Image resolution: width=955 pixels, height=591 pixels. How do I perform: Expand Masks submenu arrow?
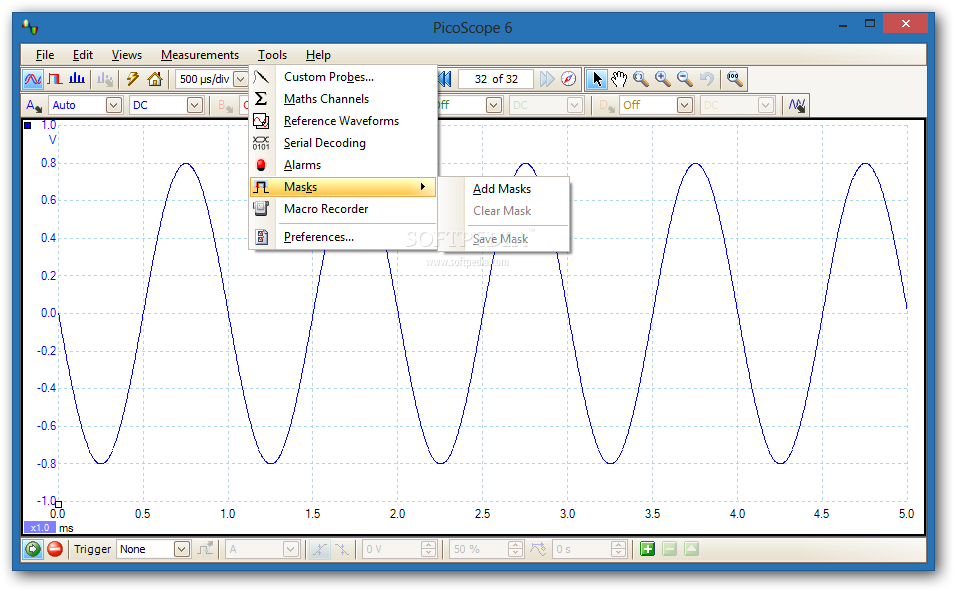423,186
